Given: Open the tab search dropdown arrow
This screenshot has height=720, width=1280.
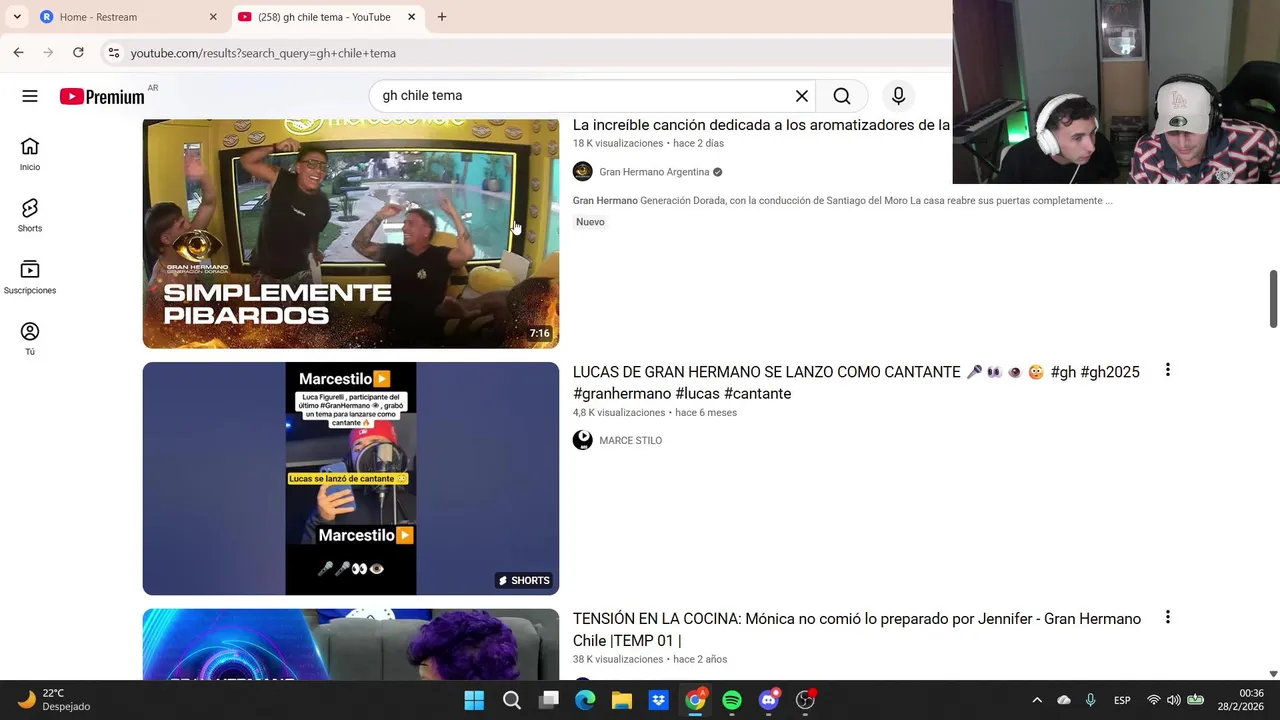Looking at the screenshot, I should [x=17, y=17].
